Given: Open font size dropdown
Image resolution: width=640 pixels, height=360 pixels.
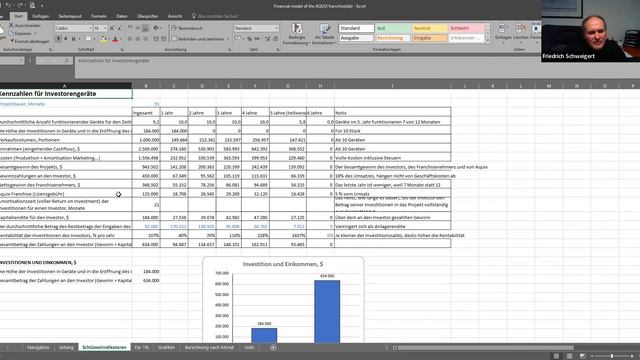Looking at the screenshot, I should [x=105, y=28].
